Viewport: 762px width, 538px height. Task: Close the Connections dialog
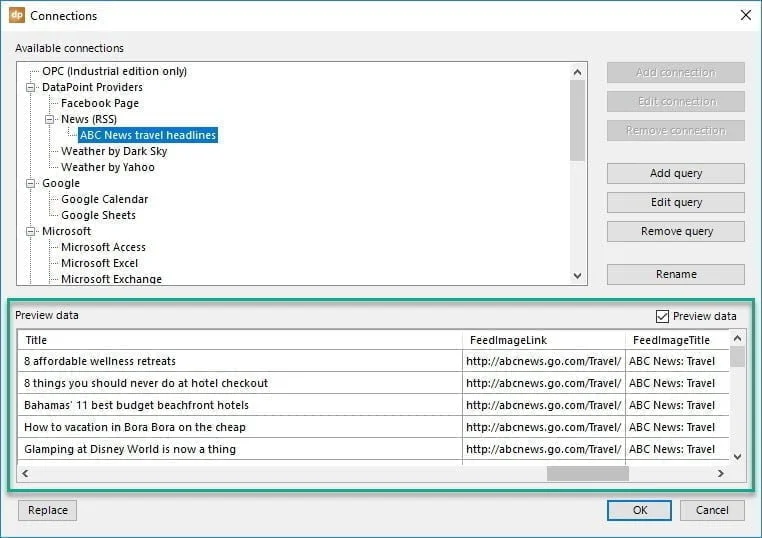pos(745,15)
